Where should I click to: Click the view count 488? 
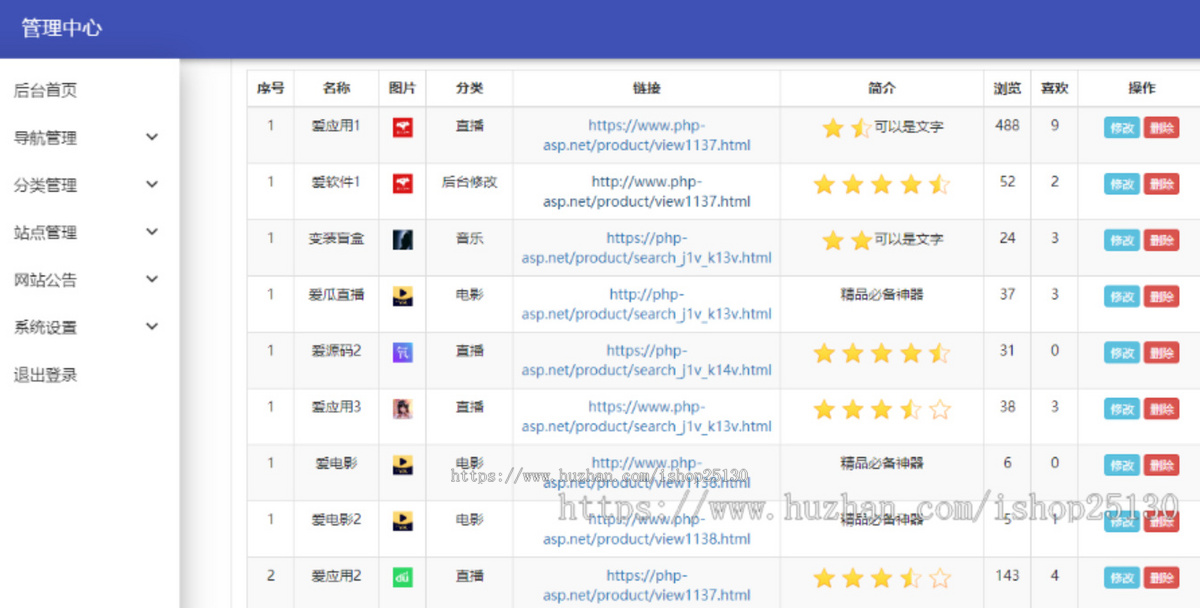point(1007,125)
